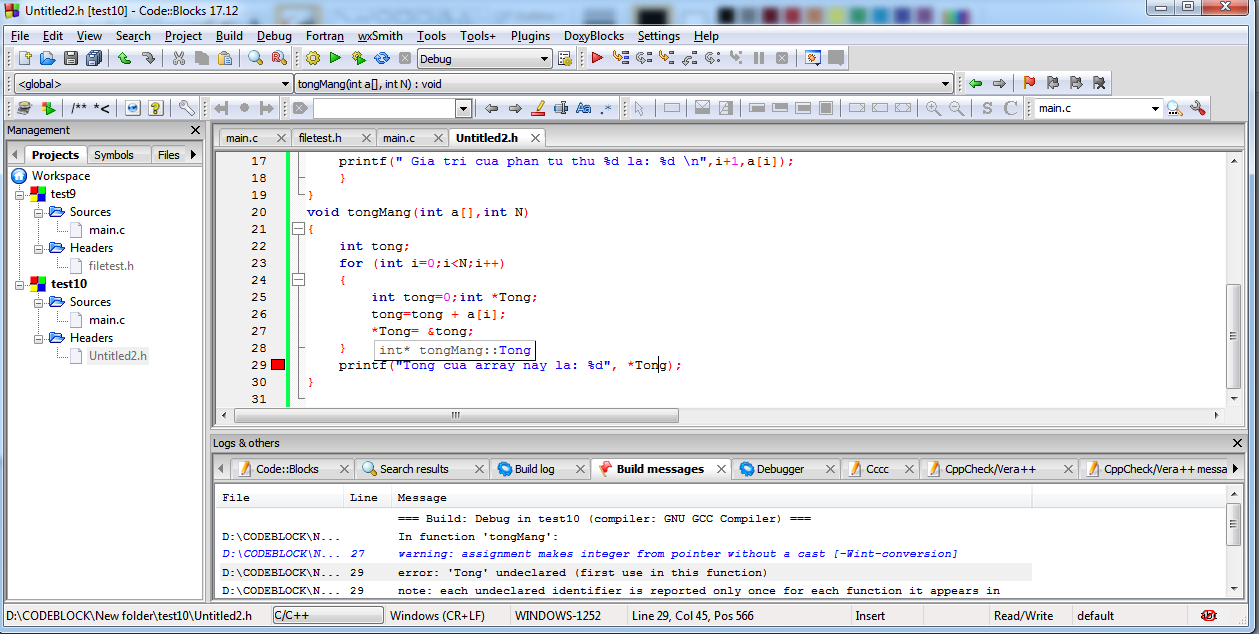Run the program with green play icon
1259x634 pixels.
pos(335,59)
